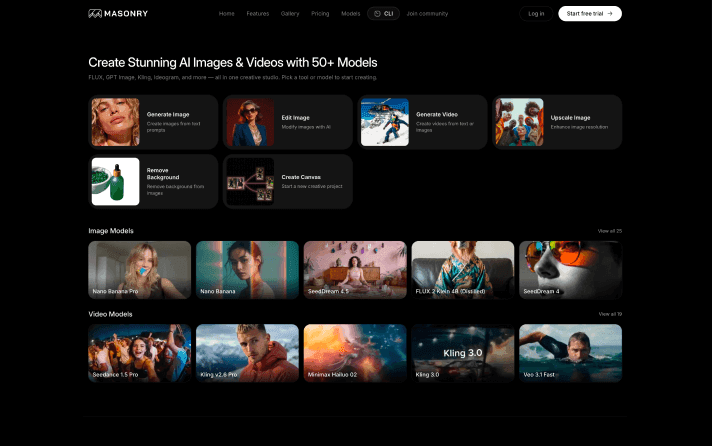Click the Edit Image woman thumbnail

(x=250, y=122)
